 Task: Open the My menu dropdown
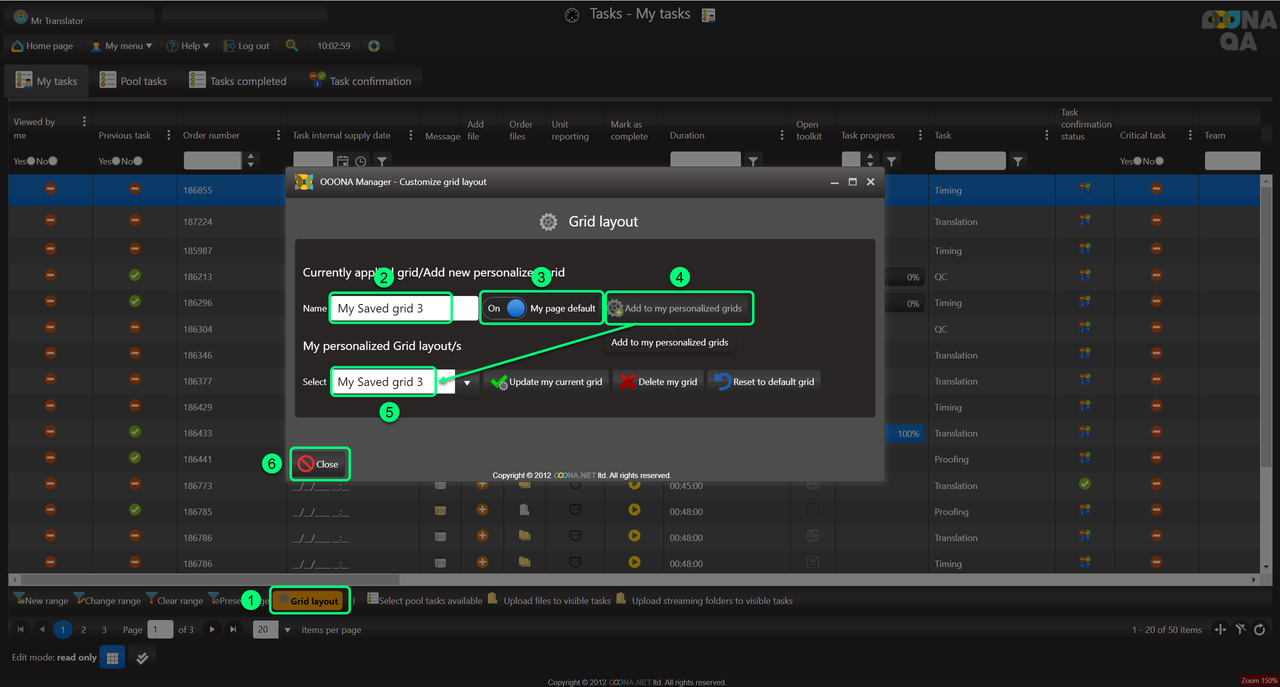(121, 46)
